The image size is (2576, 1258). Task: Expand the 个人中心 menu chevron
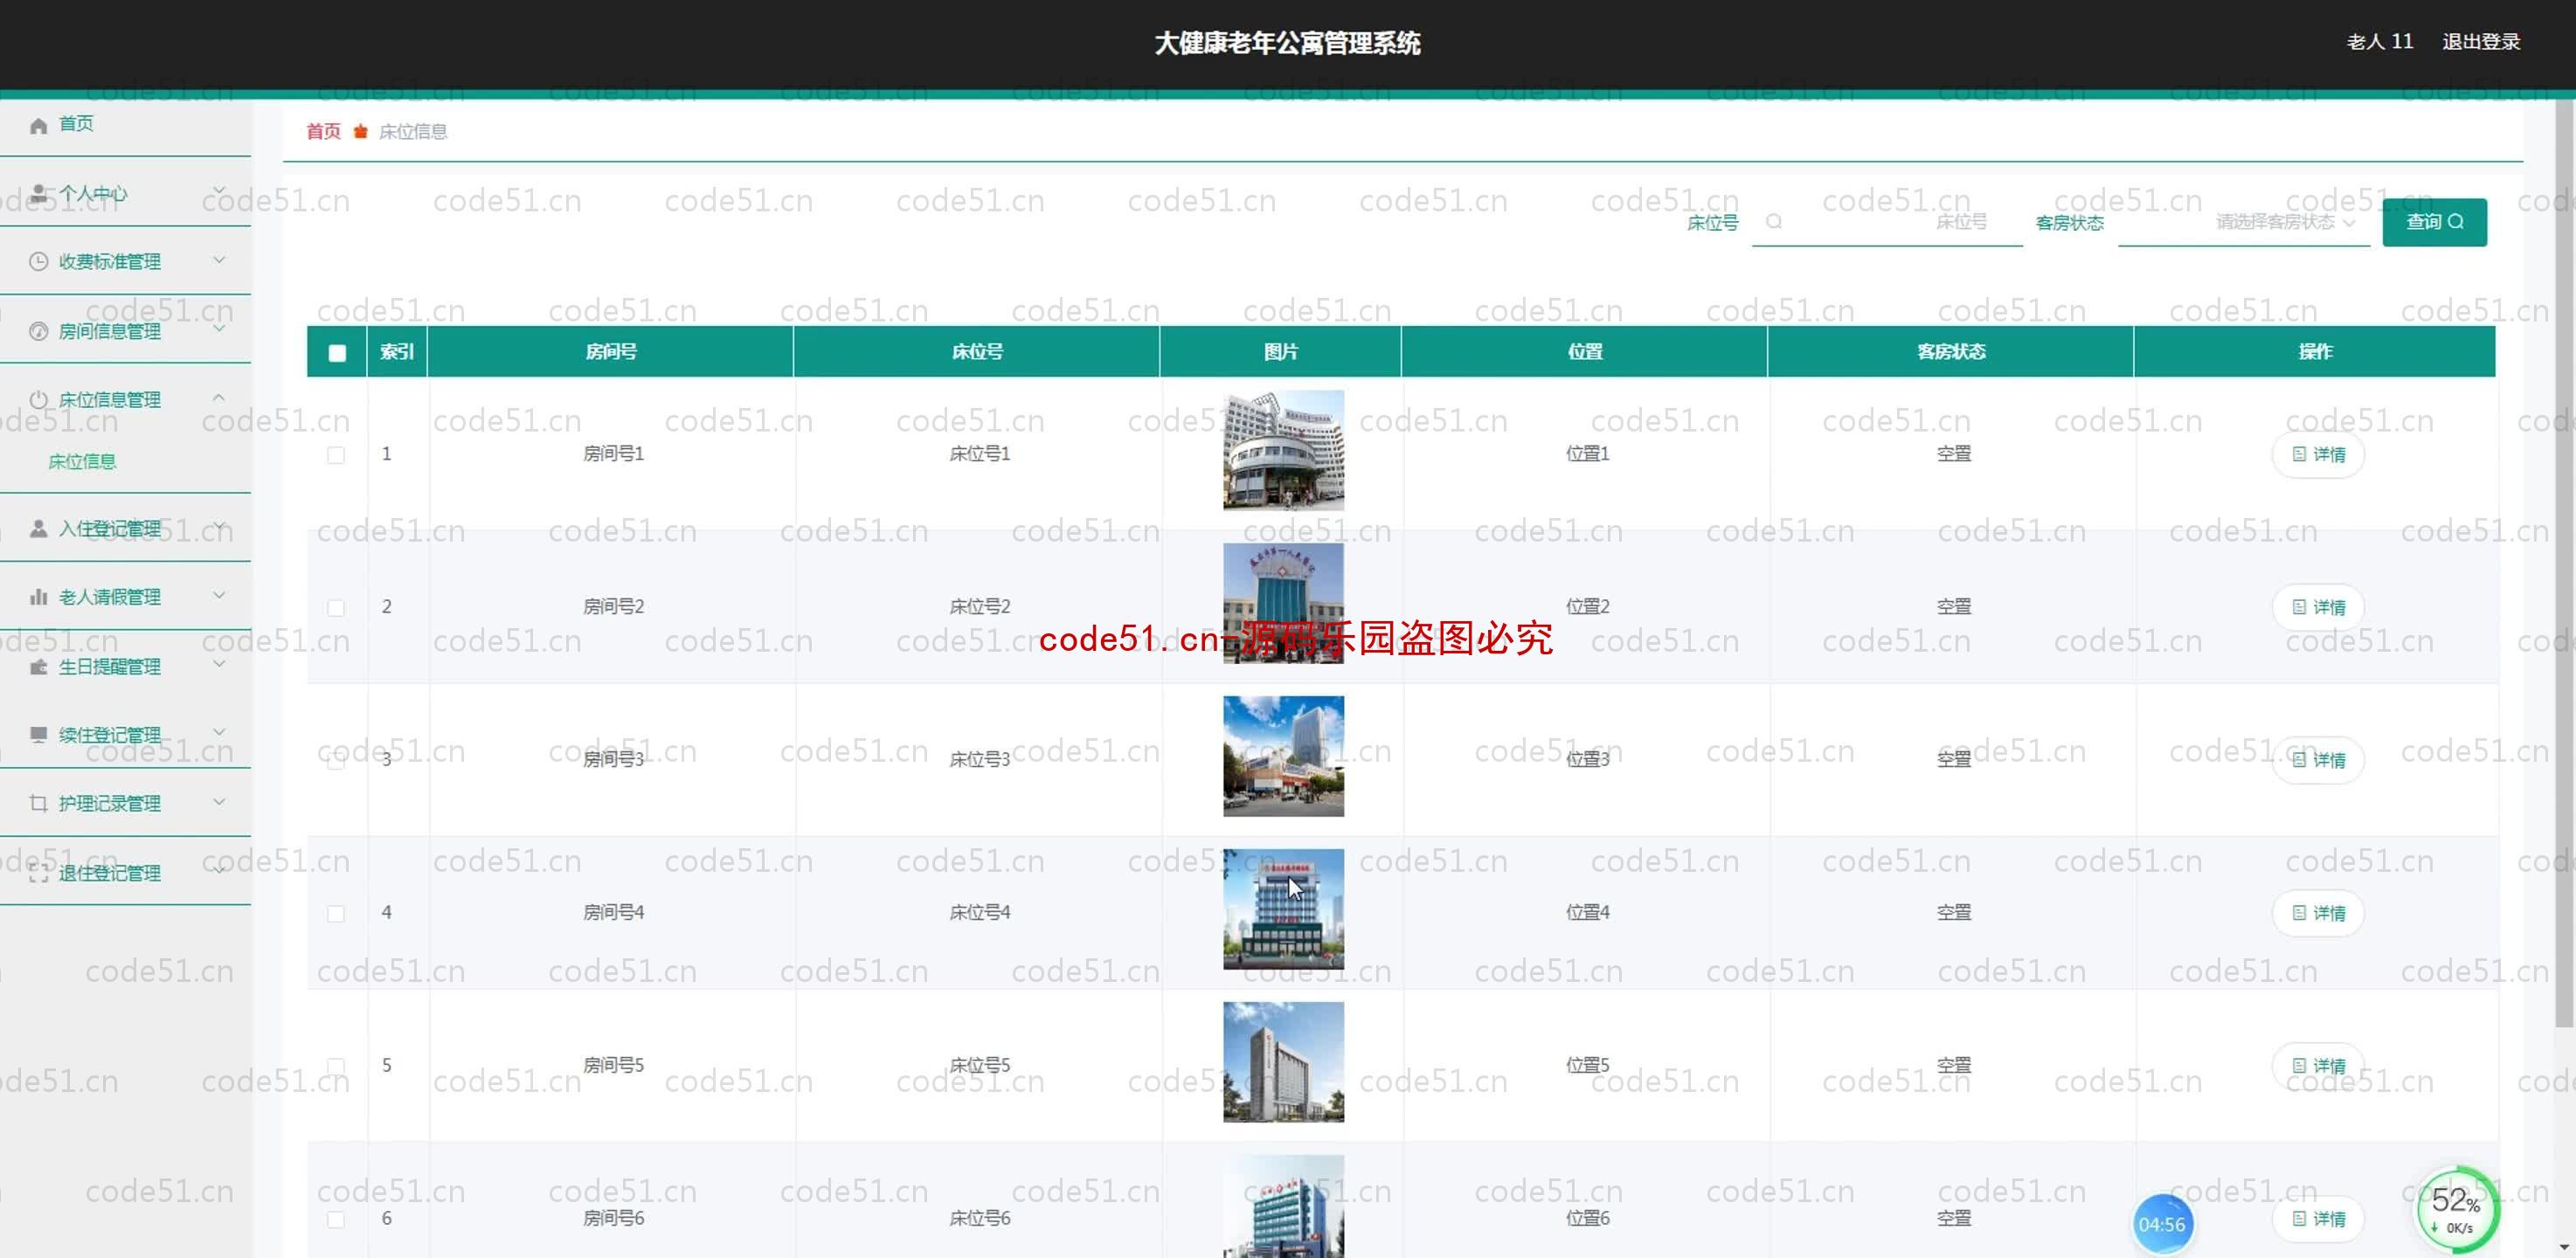click(219, 190)
